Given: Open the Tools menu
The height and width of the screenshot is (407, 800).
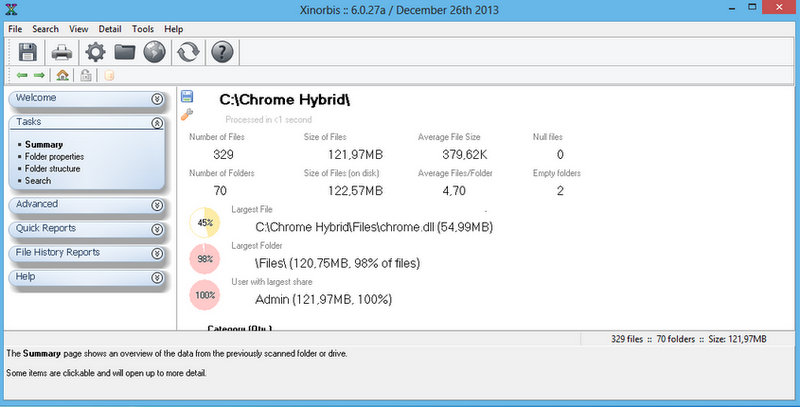Looking at the screenshot, I should 143,29.
